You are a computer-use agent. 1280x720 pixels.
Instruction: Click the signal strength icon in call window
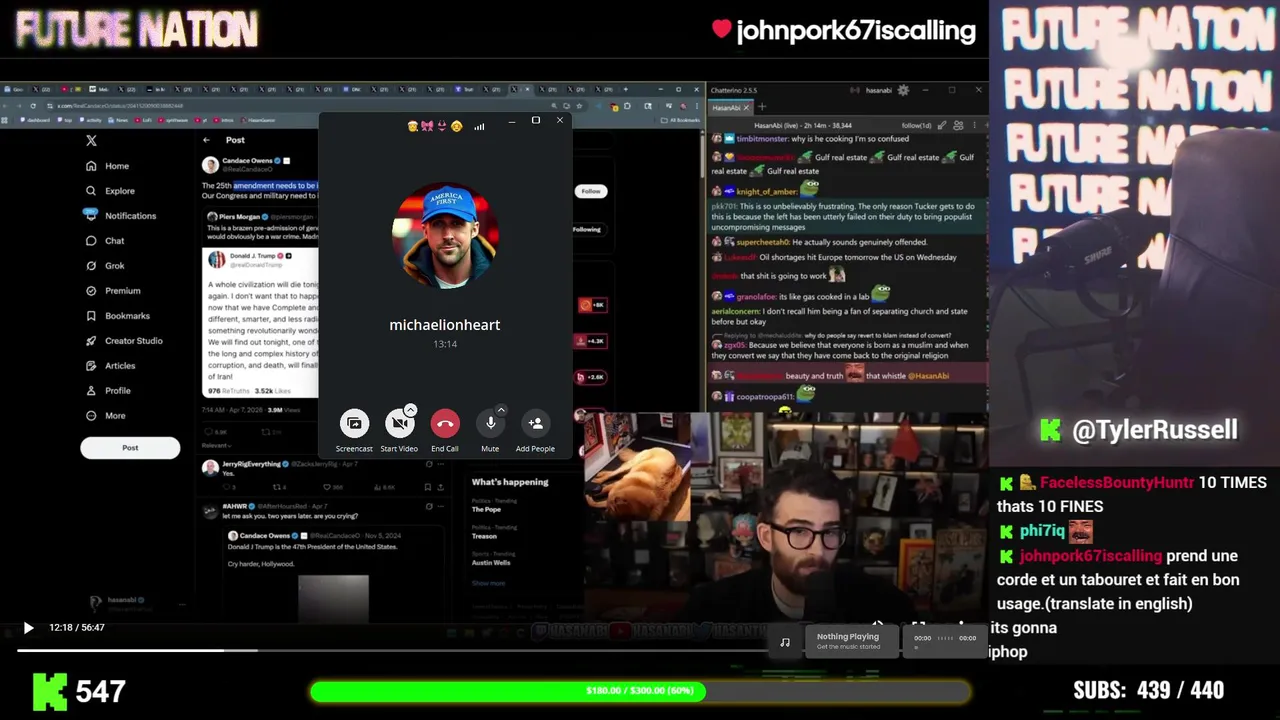tap(479, 127)
